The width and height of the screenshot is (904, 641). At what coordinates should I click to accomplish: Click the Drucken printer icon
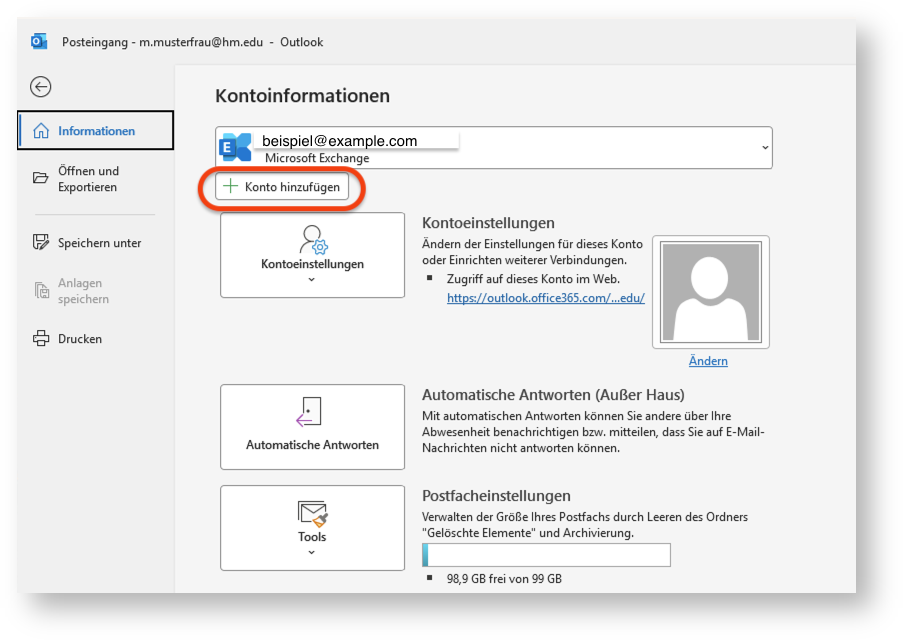coord(41,338)
